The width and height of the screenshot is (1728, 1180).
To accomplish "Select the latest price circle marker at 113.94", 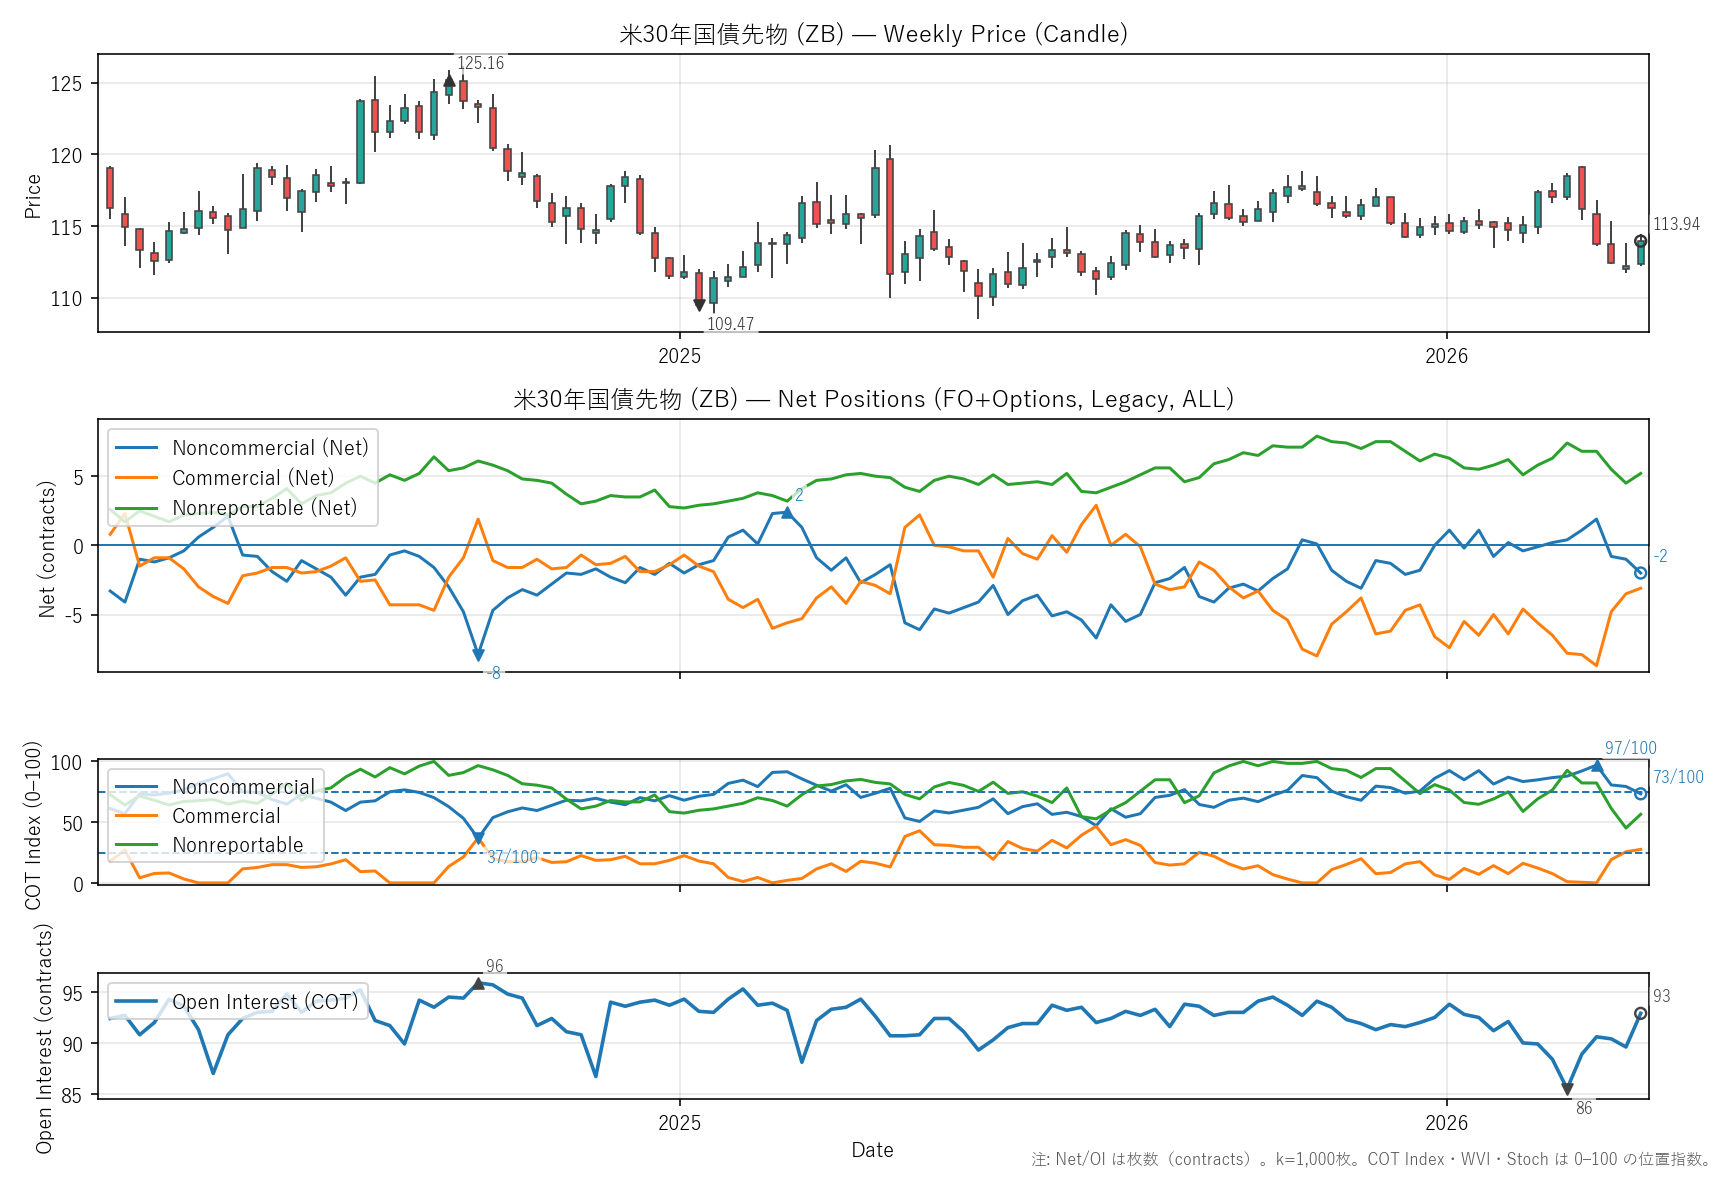I will 1640,241.
